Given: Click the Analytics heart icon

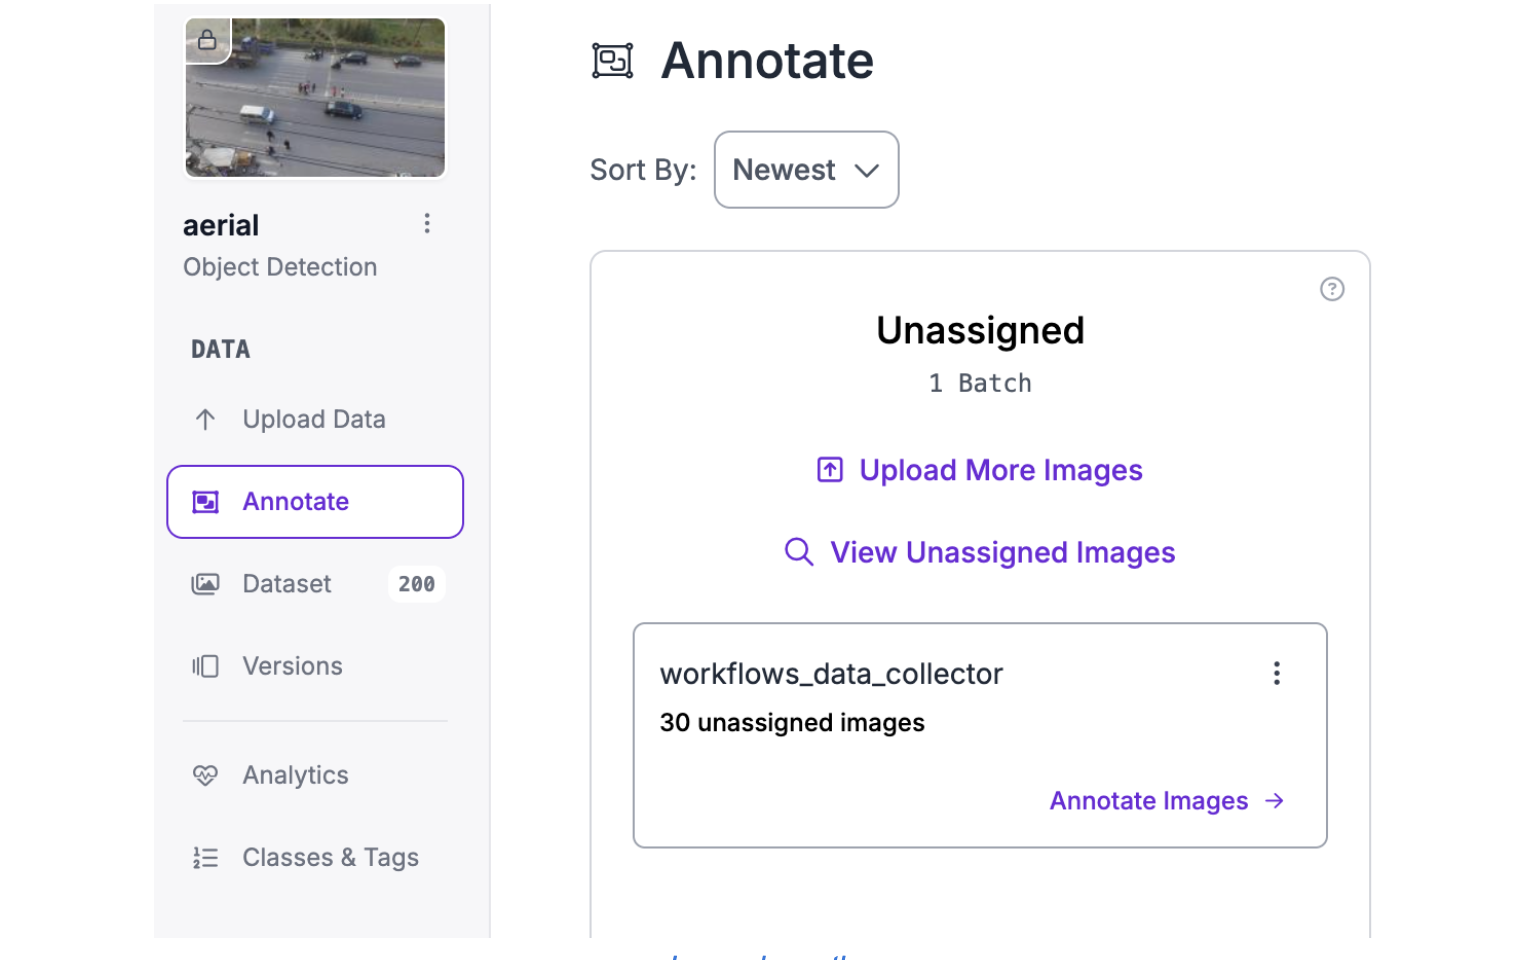Looking at the screenshot, I should click(205, 775).
